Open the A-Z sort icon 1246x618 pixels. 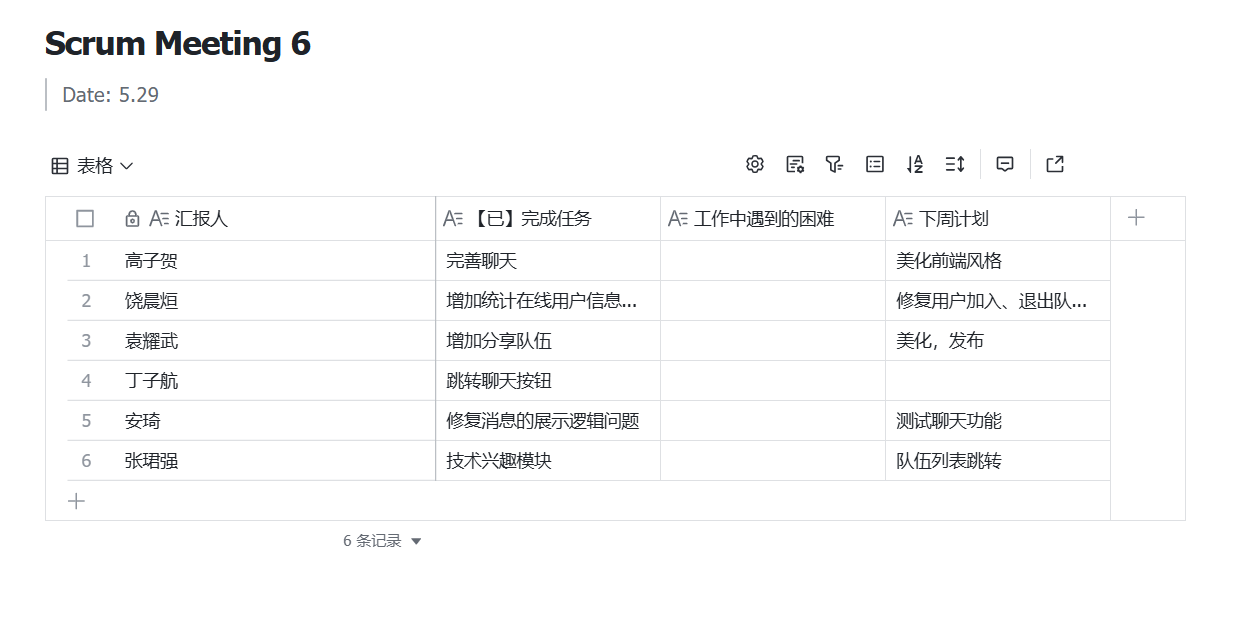tap(915, 165)
